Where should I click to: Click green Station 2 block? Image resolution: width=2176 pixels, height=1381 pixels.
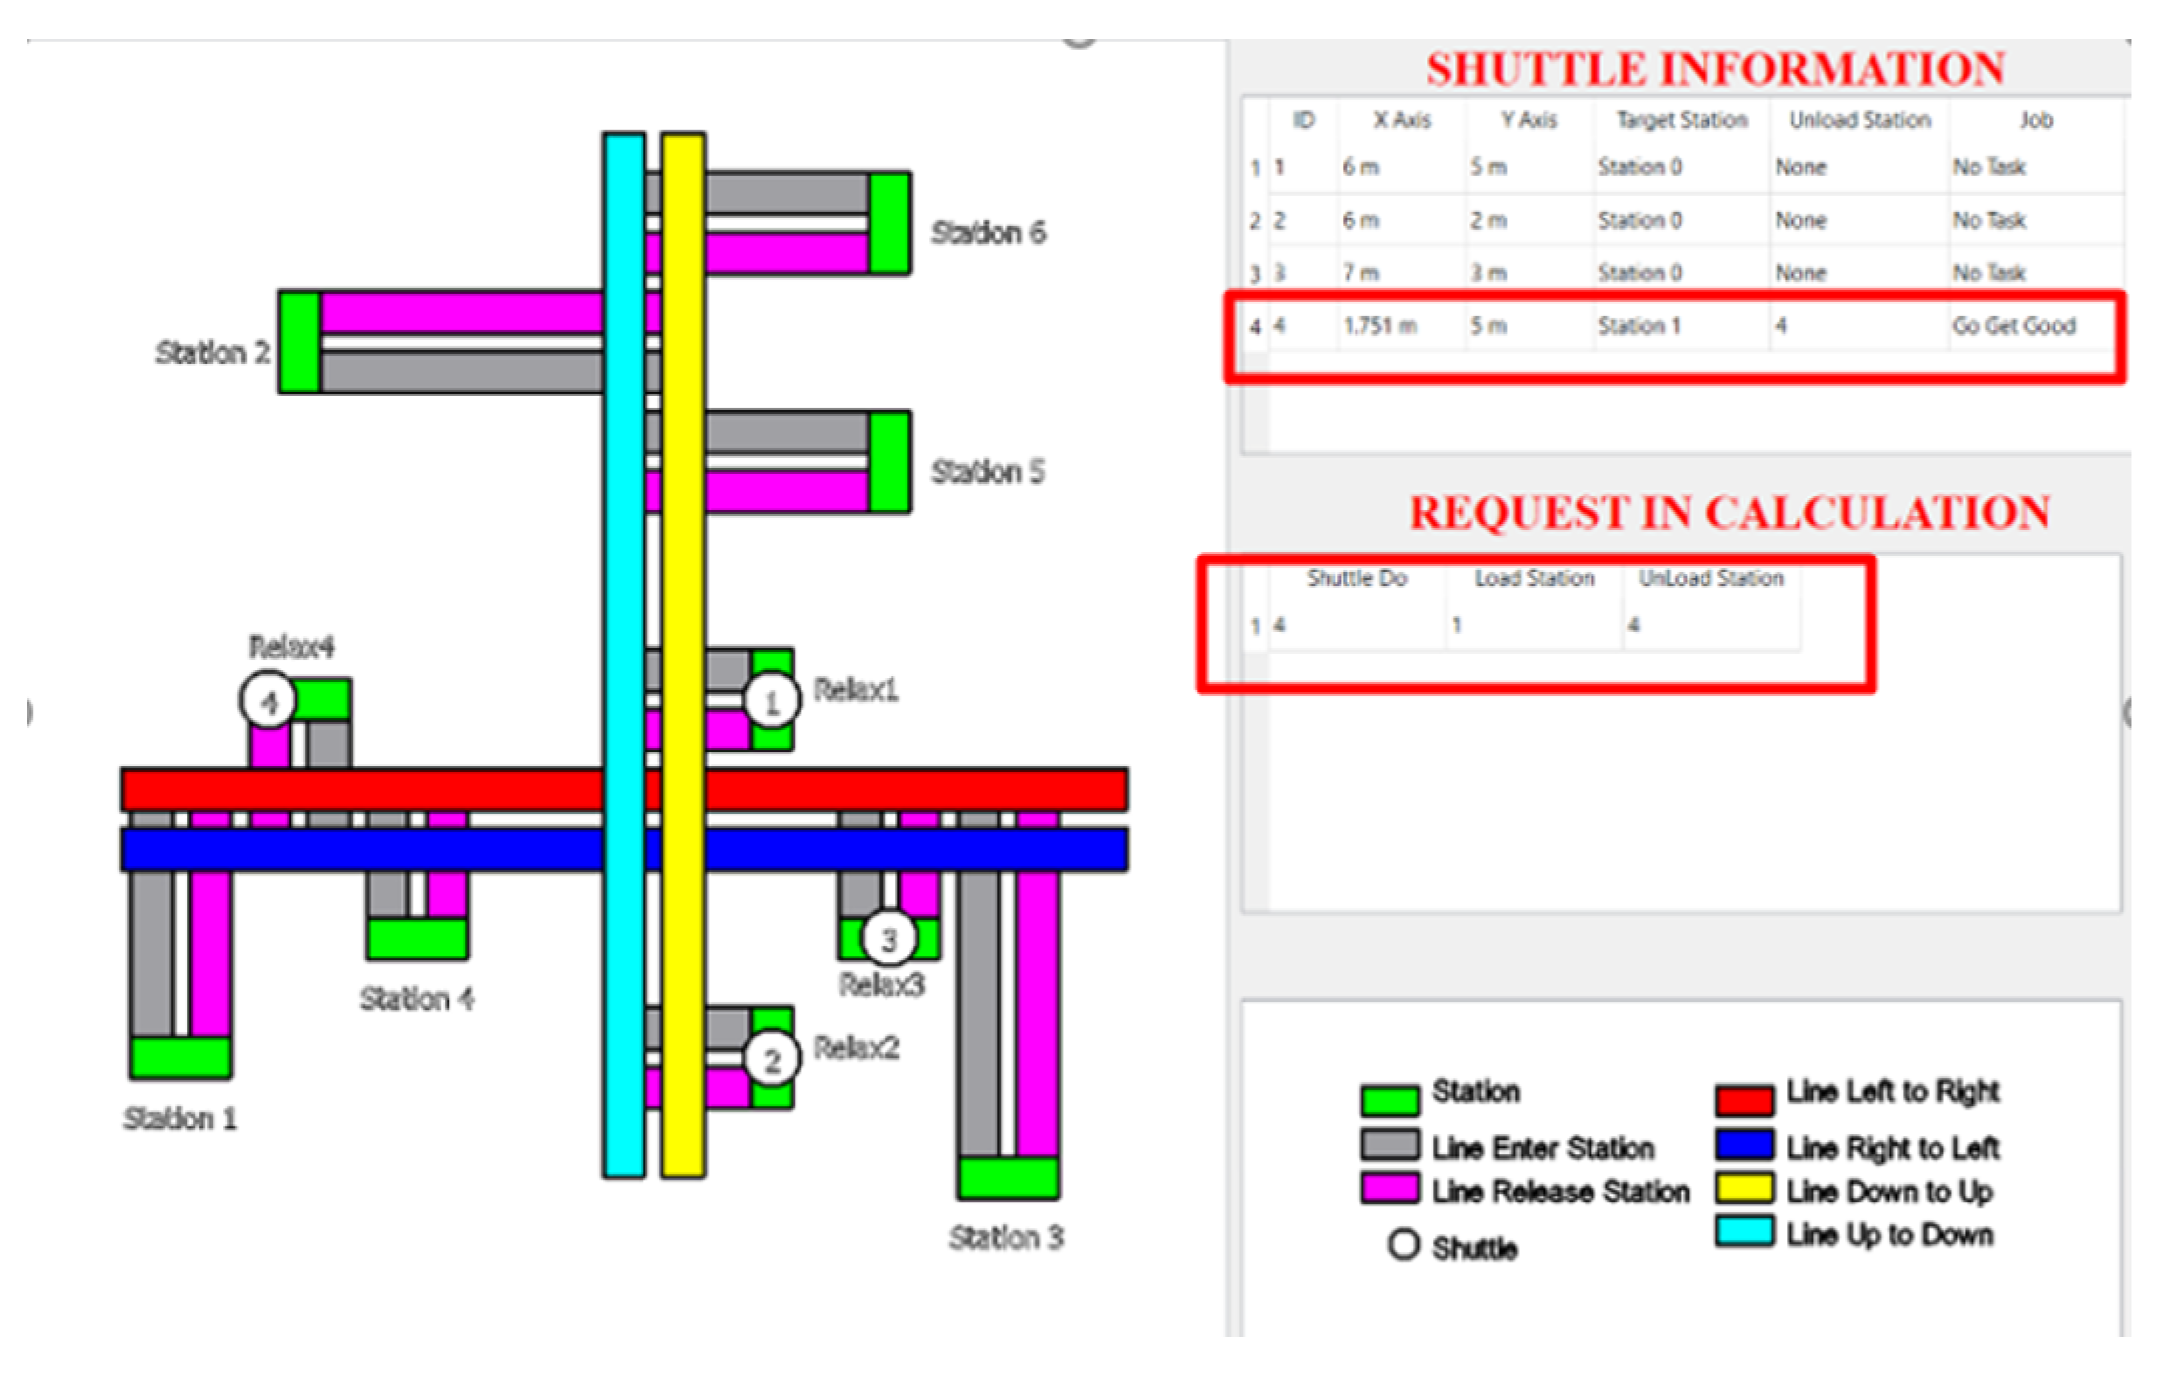299,342
